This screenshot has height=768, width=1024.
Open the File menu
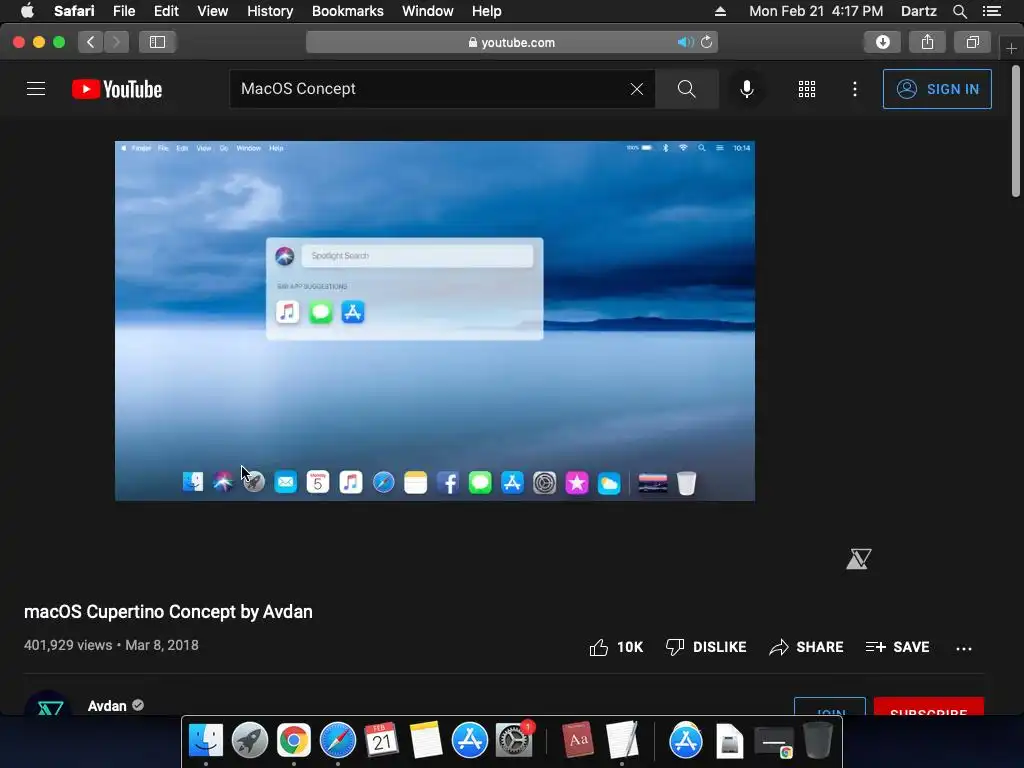coord(123,11)
